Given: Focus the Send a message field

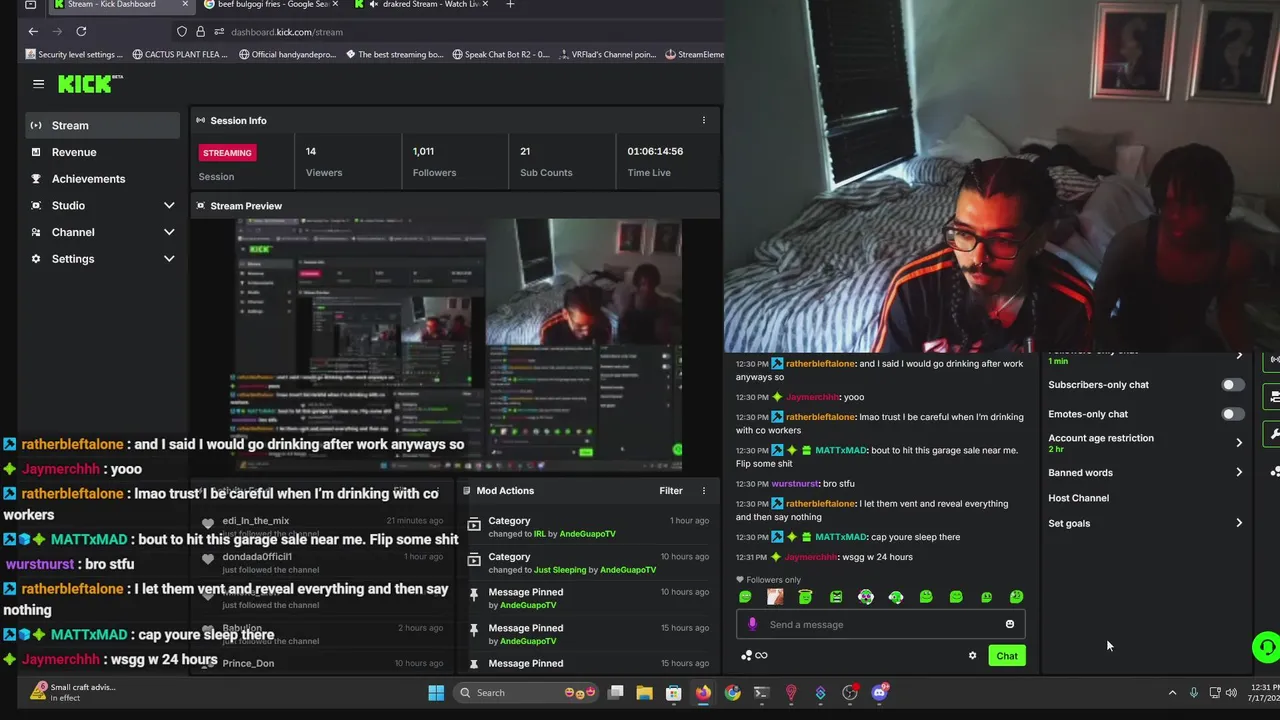Looking at the screenshot, I should click(880, 625).
